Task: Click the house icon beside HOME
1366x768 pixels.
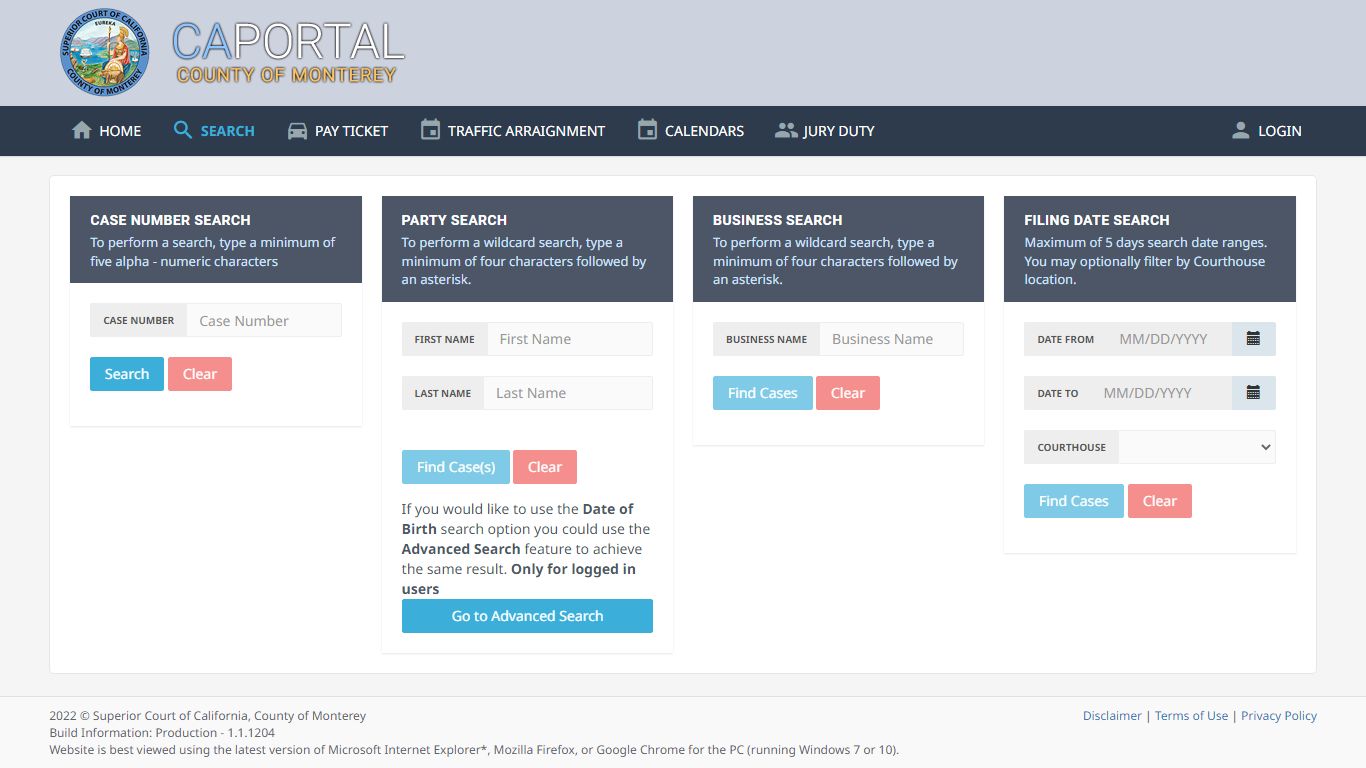Action: coord(82,130)
